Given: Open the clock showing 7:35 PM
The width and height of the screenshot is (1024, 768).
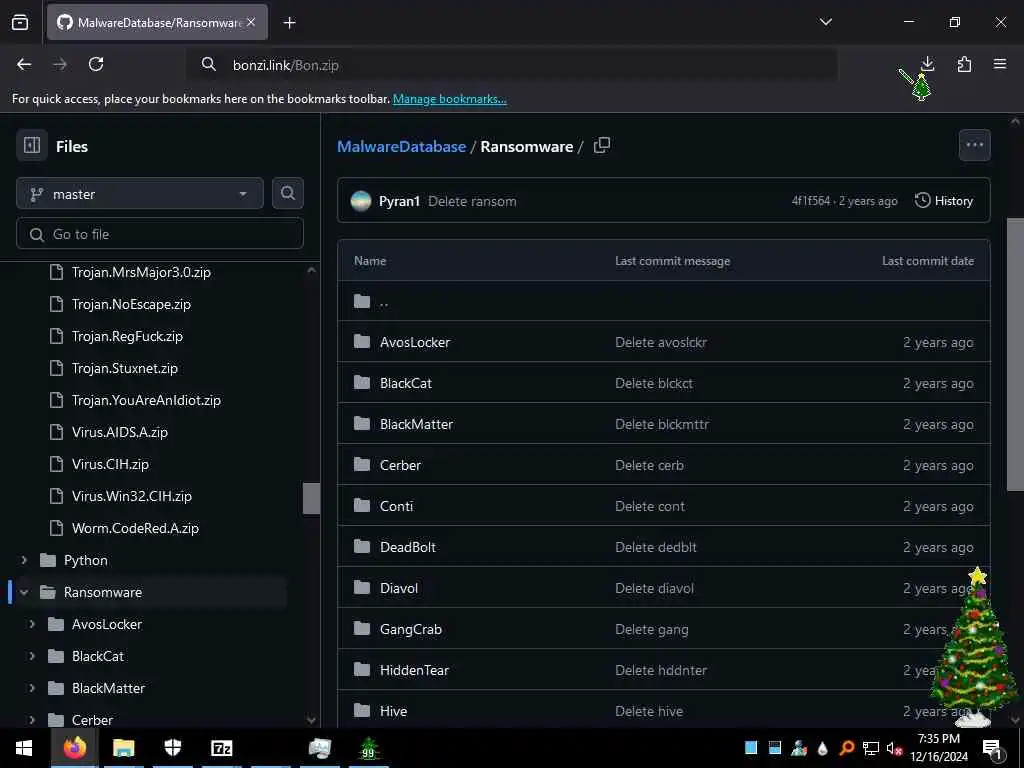Looking at the screenshot, I should 938,748.
